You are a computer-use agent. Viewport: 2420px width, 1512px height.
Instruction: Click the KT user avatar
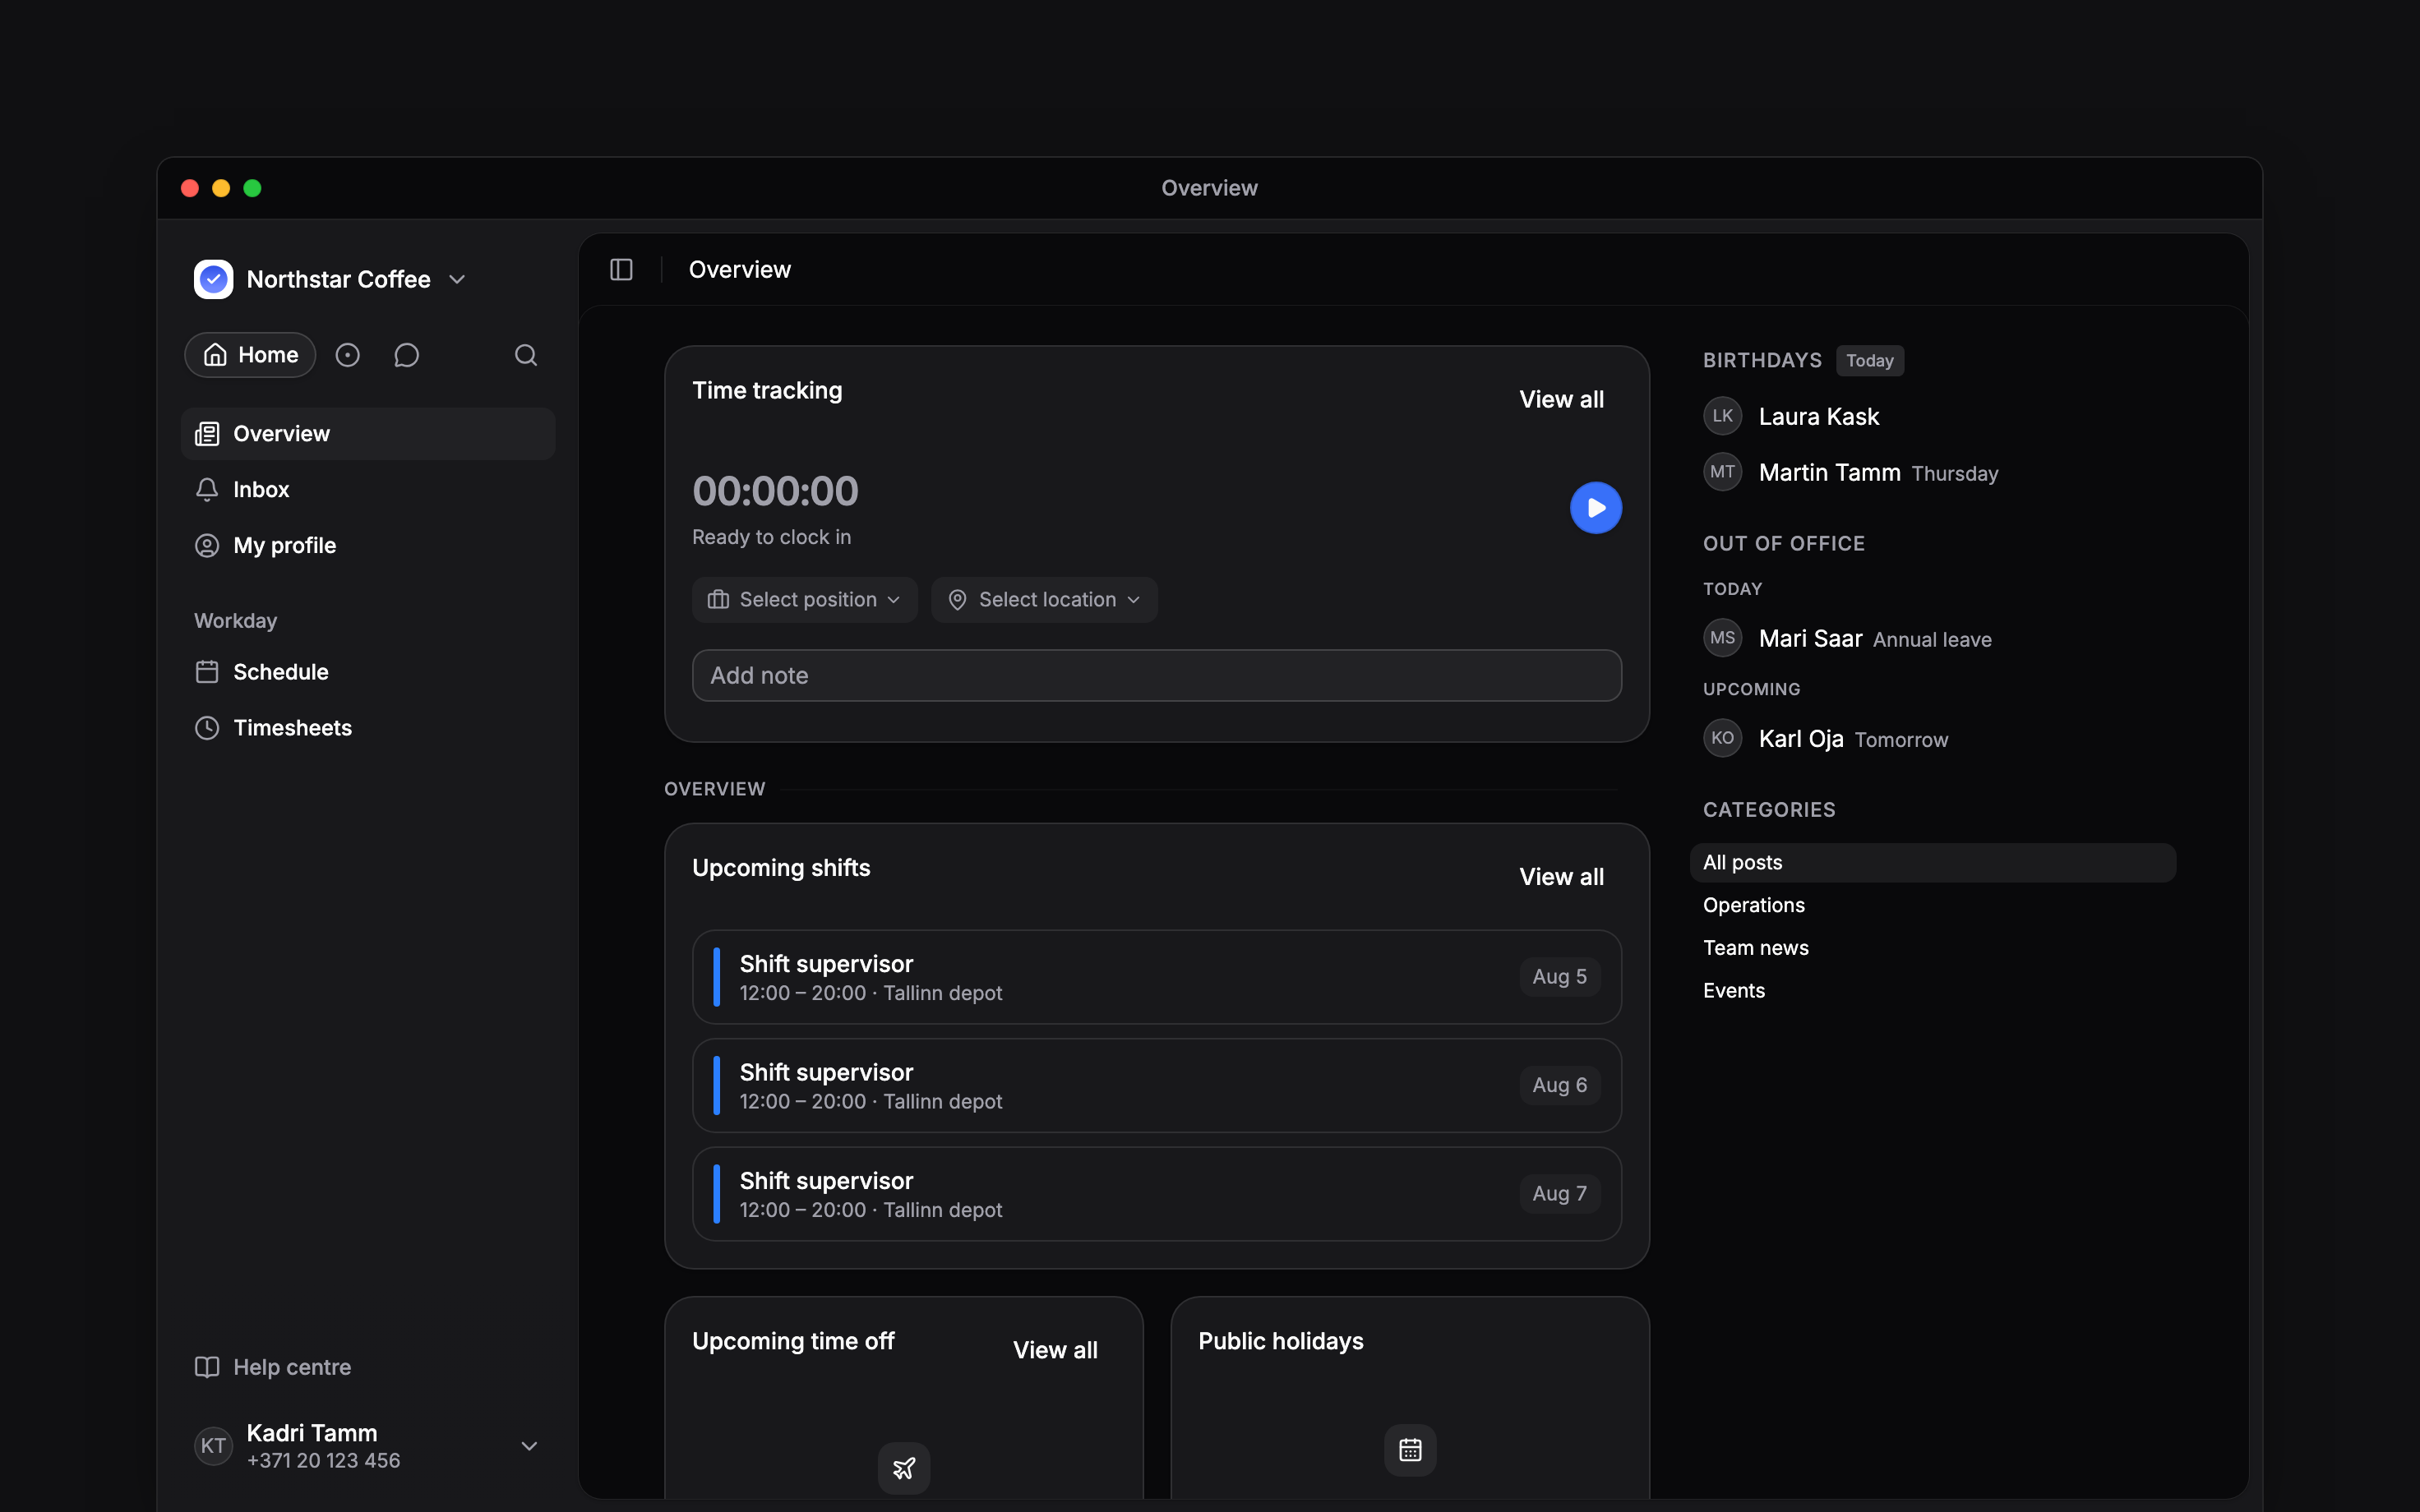click(x=213, y=1446)
